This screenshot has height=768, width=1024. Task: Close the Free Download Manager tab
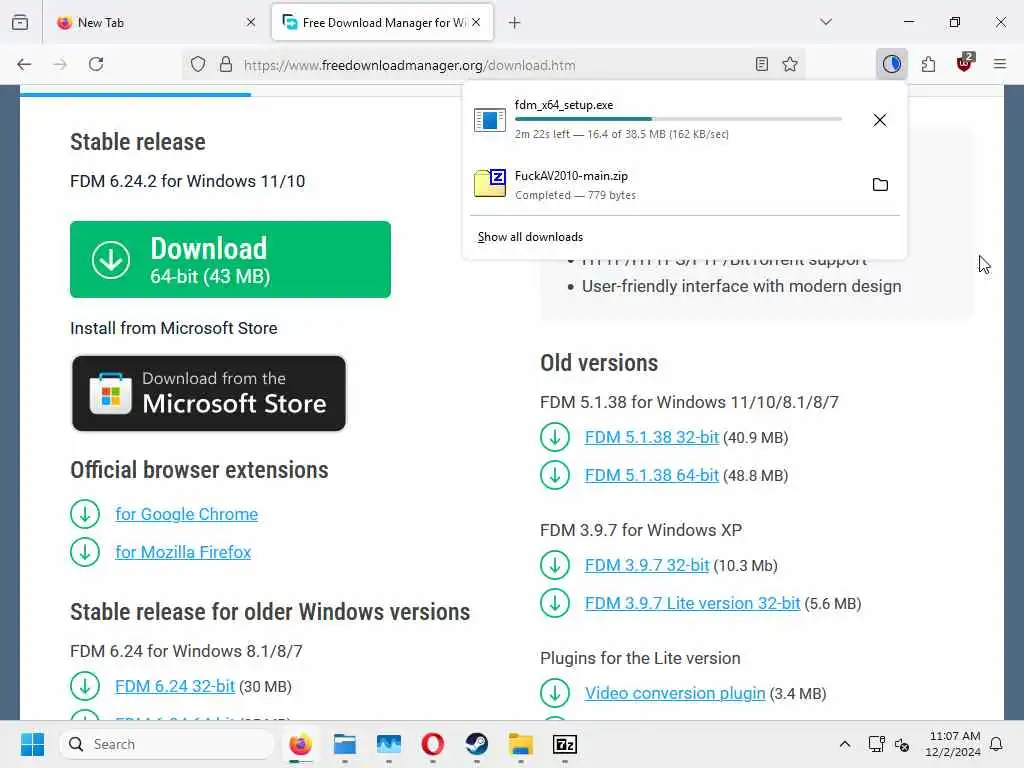(477, 23)
